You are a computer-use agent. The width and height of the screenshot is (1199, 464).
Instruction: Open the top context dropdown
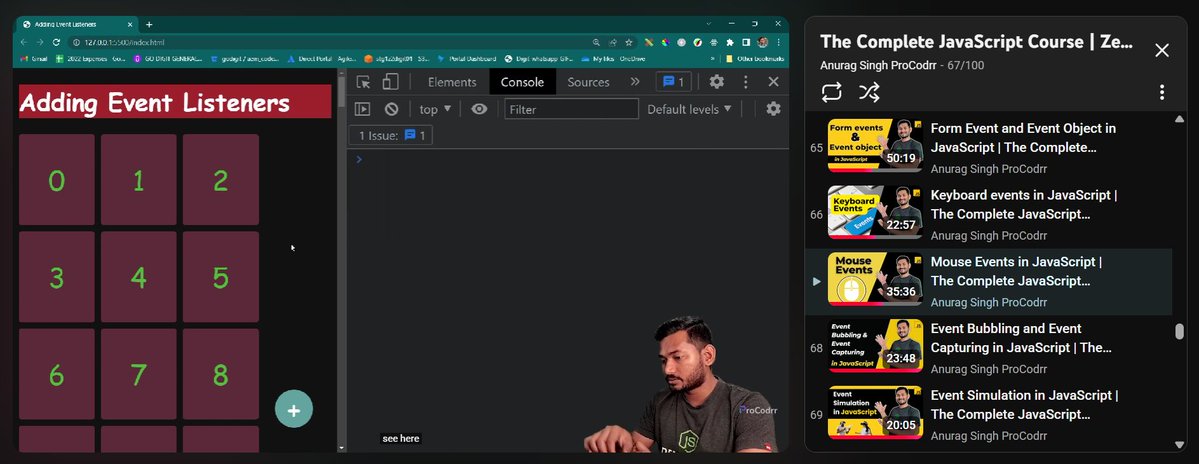pyautogui.click(x=435, y=109)
